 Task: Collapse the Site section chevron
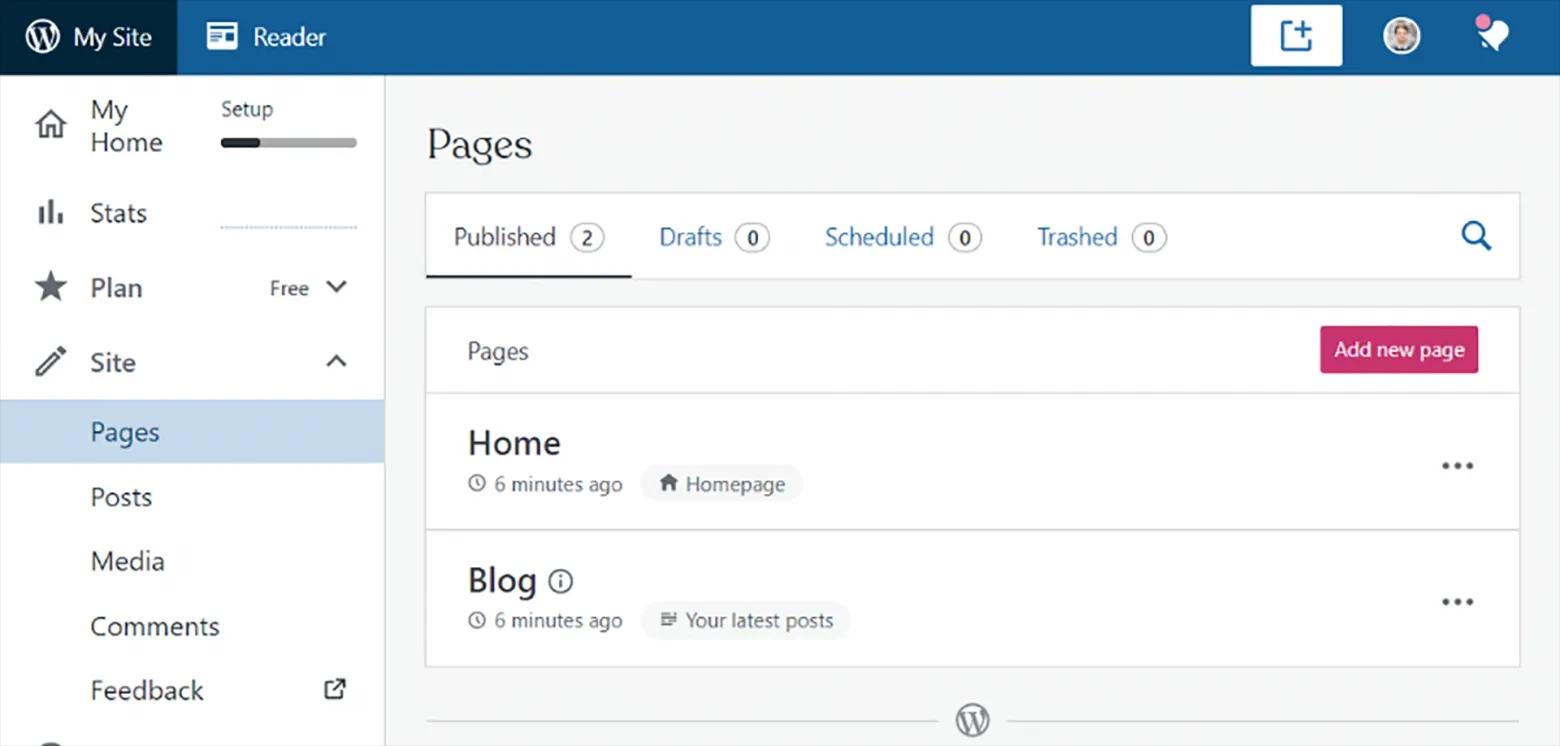pyautogui.click(x=337, y=361)
